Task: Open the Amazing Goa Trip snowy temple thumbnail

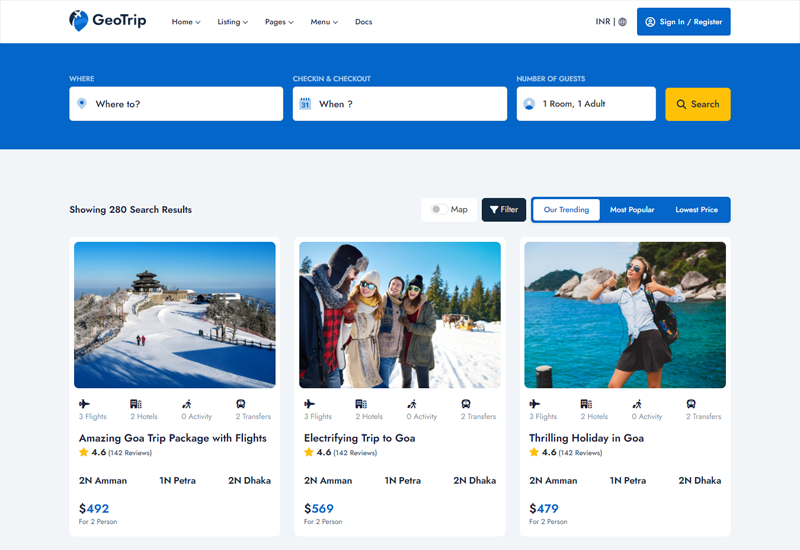Action: pos(175,315)
